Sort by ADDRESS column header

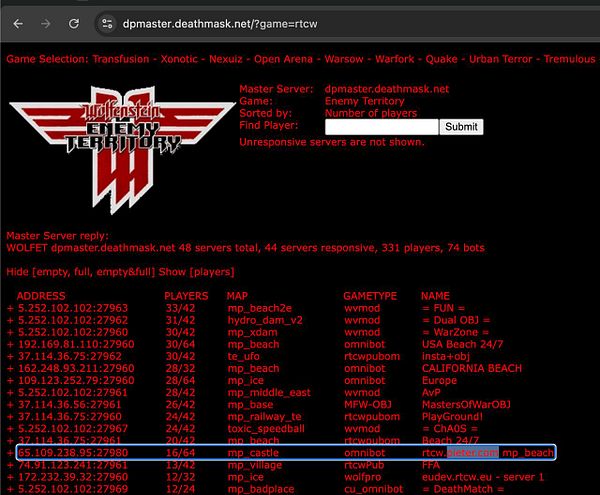click(41, 296)
